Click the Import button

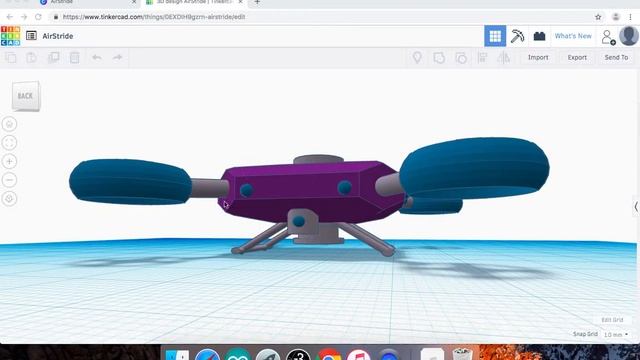[538, 58]
